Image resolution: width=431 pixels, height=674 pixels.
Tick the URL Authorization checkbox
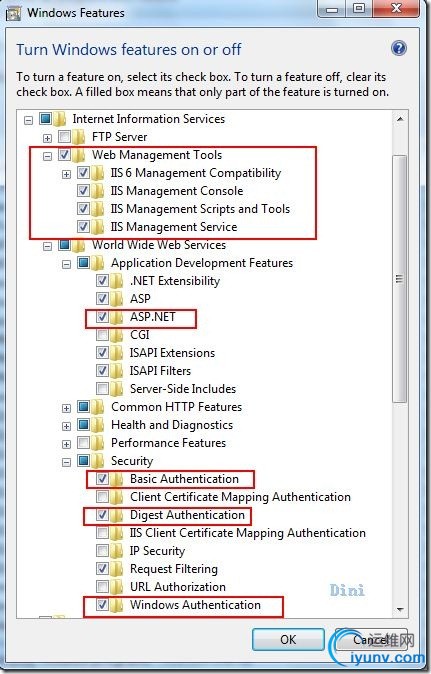102,586
